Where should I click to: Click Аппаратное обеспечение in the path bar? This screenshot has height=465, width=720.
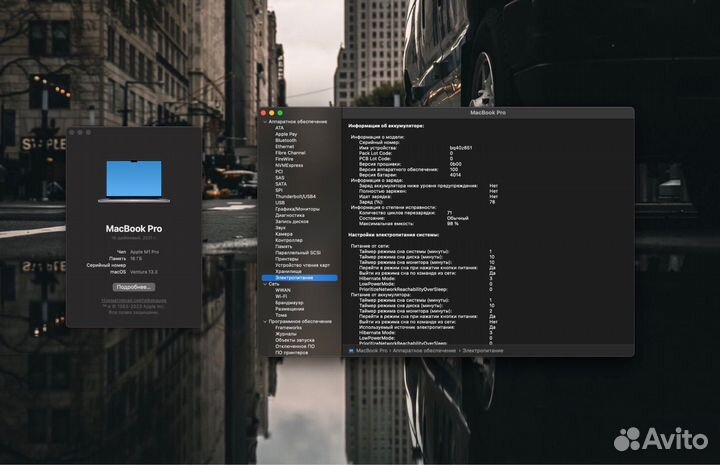point(422,351)
